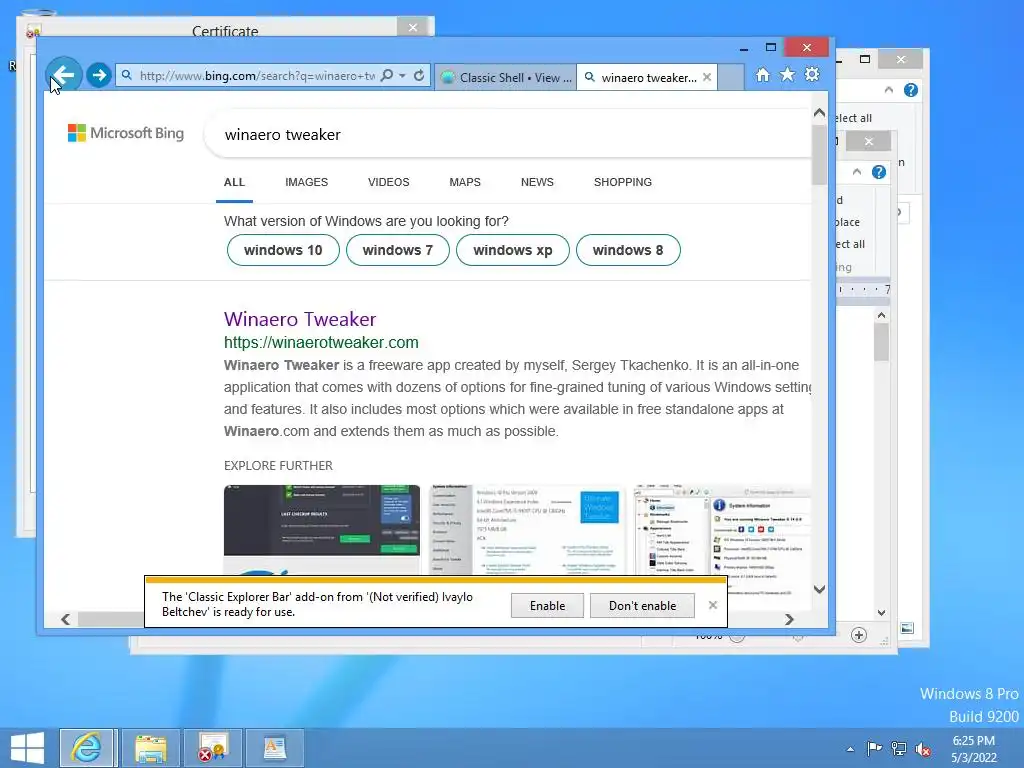
Task: Open address bar autocomplete dropdown arrow
Action: point(402,76)
